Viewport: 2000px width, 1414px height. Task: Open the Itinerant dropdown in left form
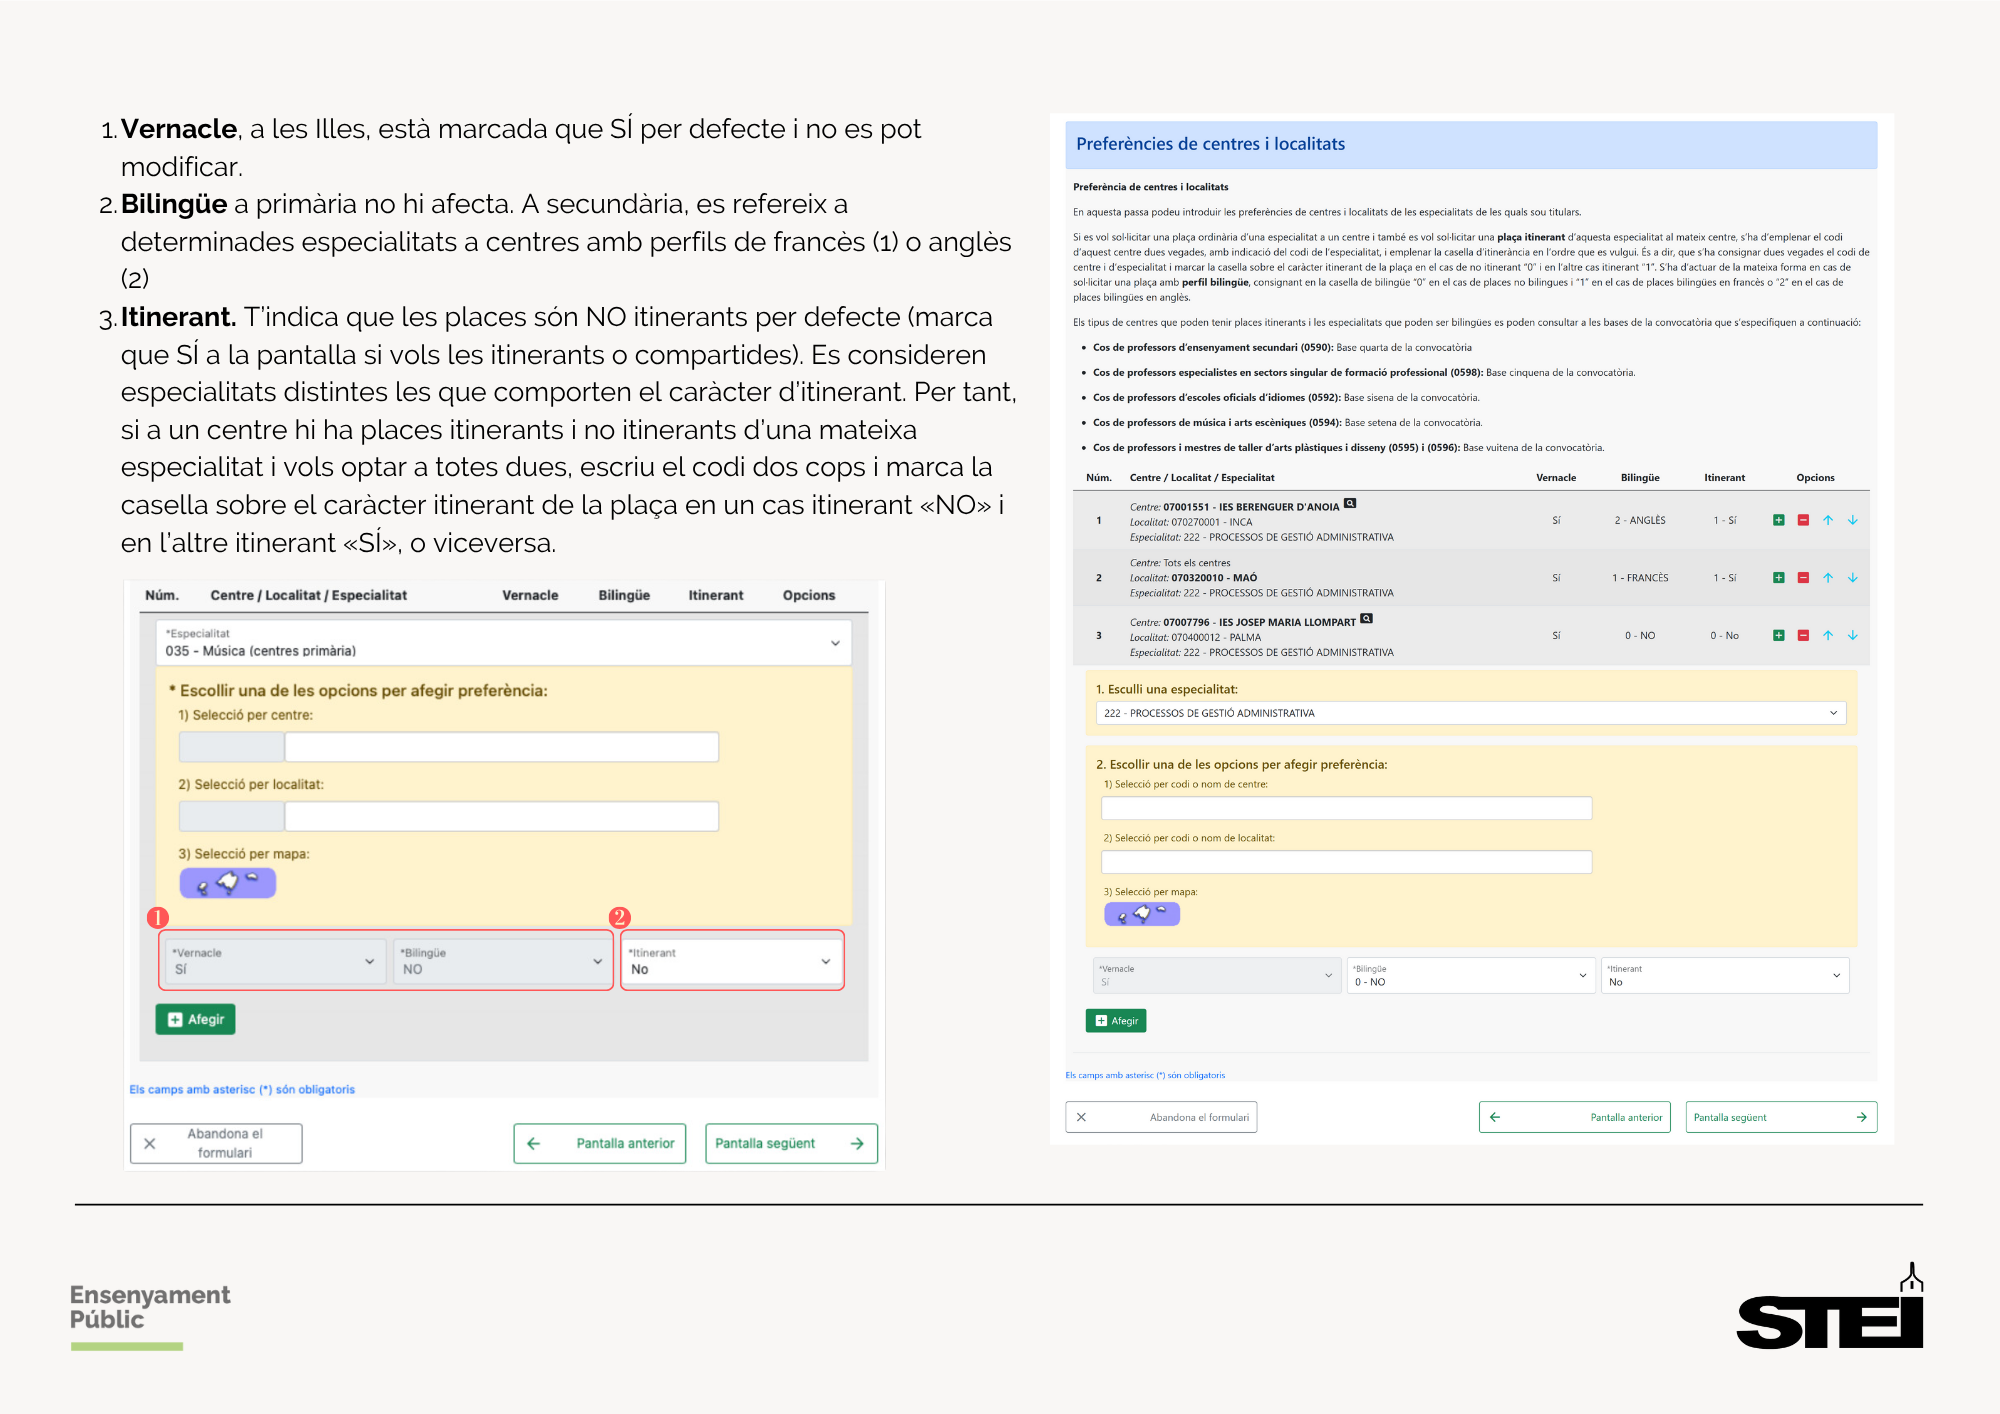[732, 961]
